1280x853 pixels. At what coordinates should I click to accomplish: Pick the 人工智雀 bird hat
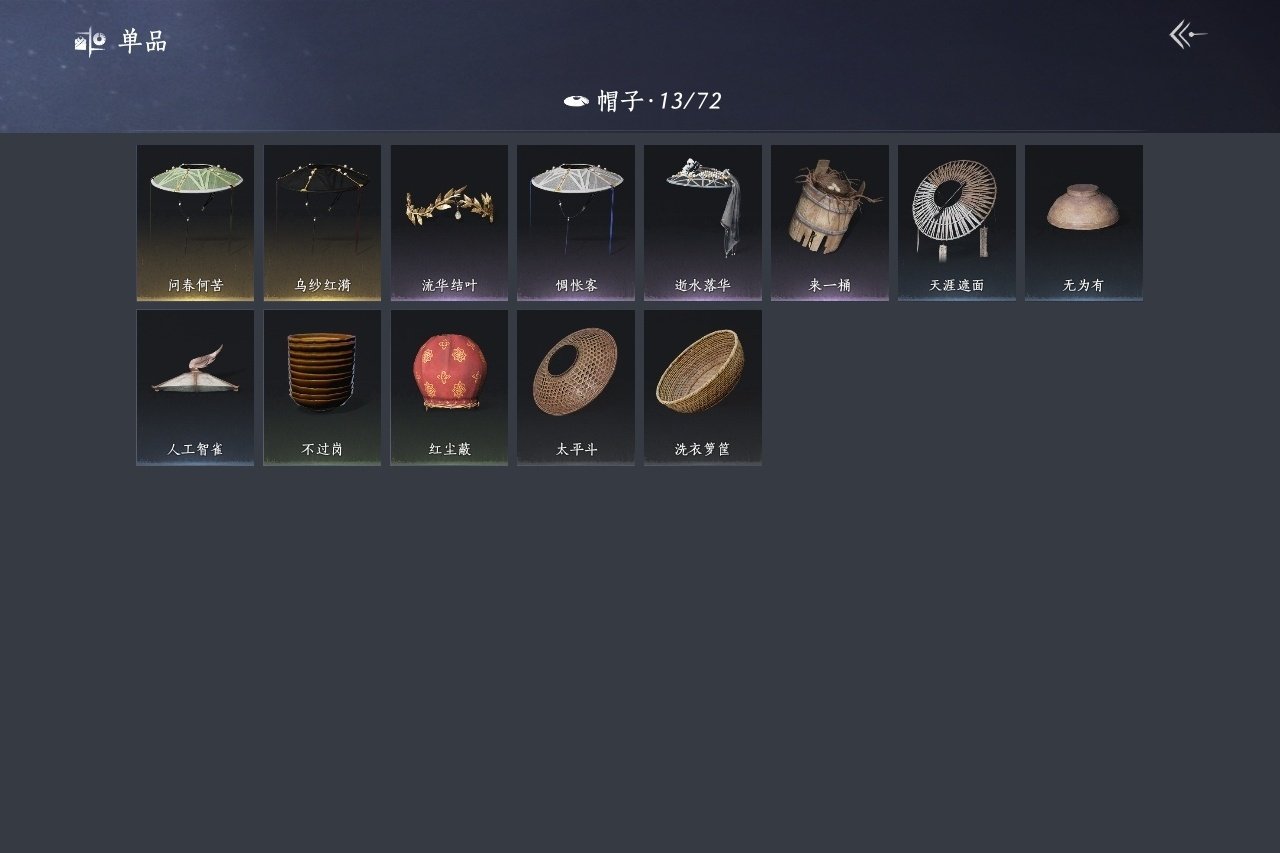tap(195, 388)
